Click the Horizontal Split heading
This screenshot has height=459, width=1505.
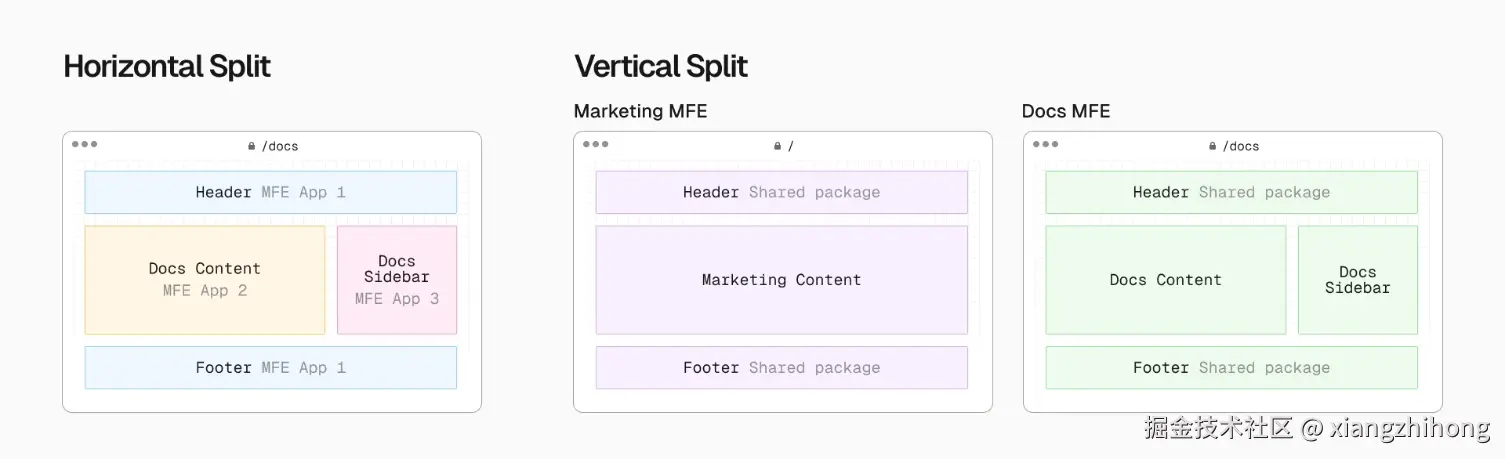tap(167, 67)
